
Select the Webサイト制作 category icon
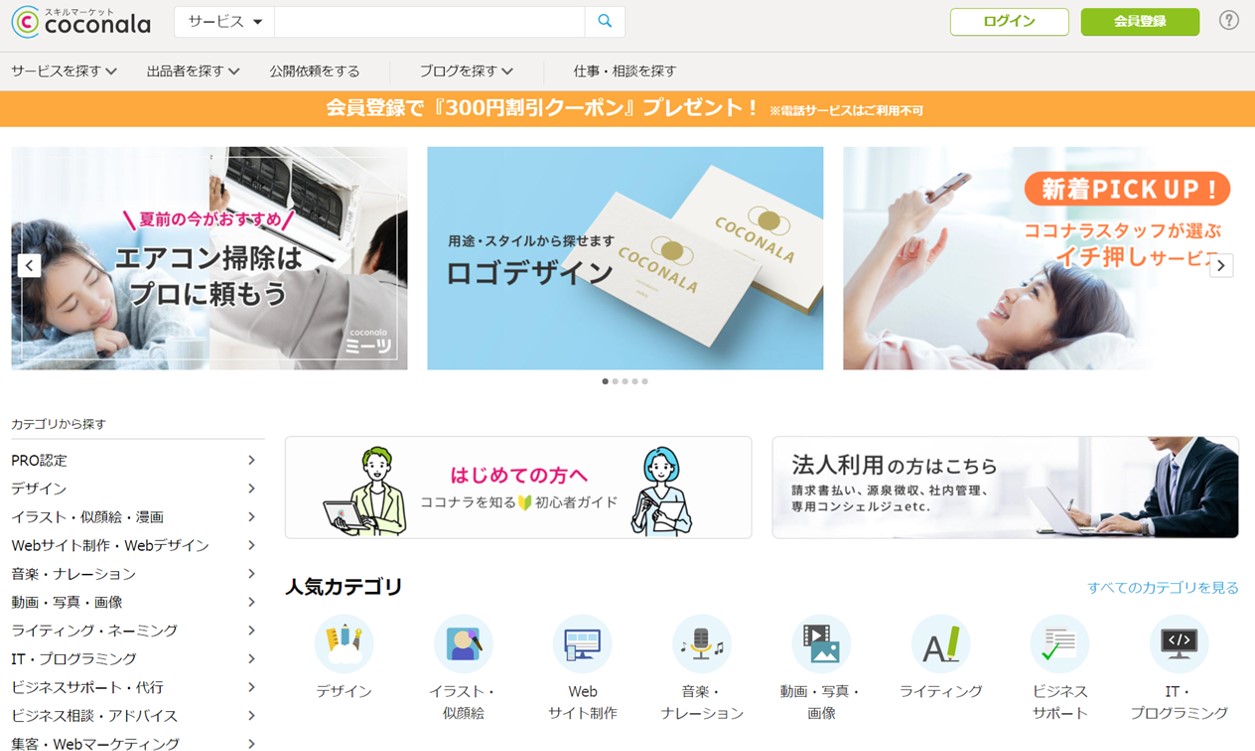[x=583, y=644]
